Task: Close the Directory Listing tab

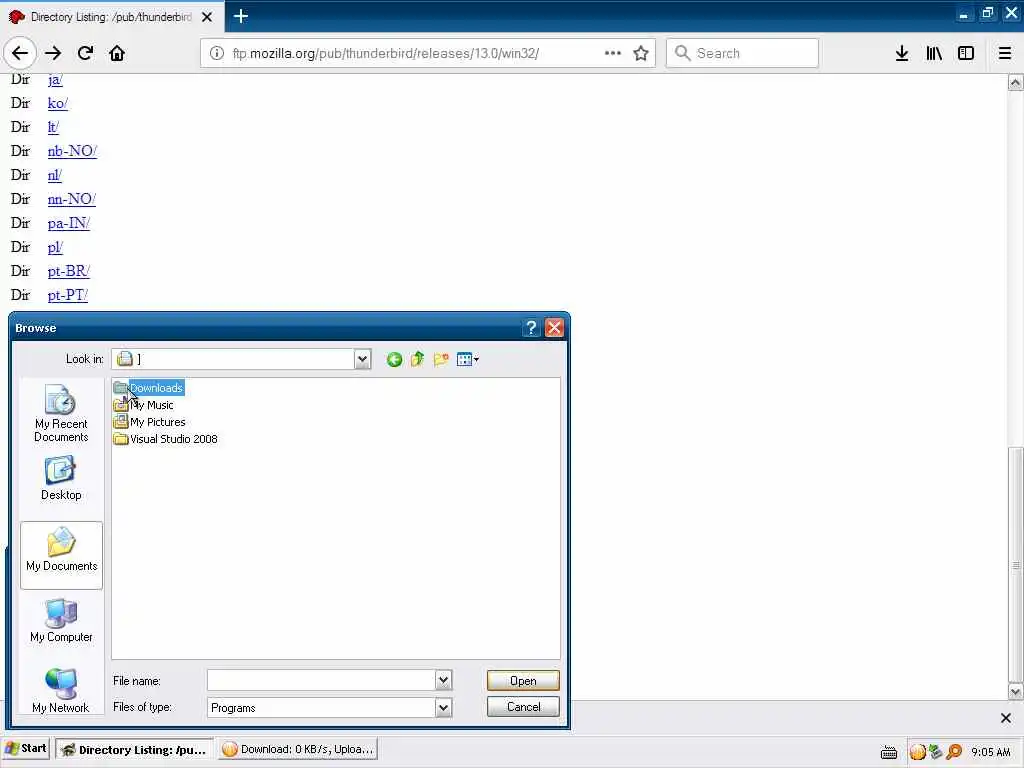Action: [x=207, y=17]
